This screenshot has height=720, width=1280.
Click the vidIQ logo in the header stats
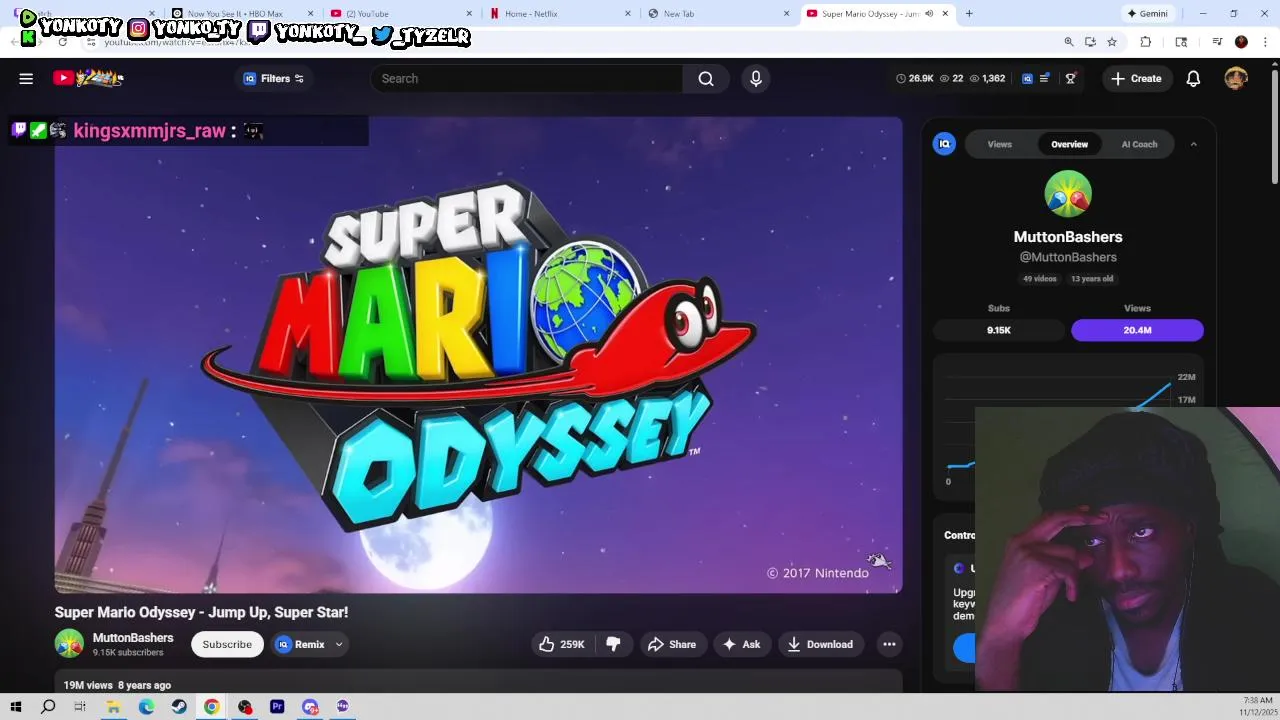(1027, 78)
